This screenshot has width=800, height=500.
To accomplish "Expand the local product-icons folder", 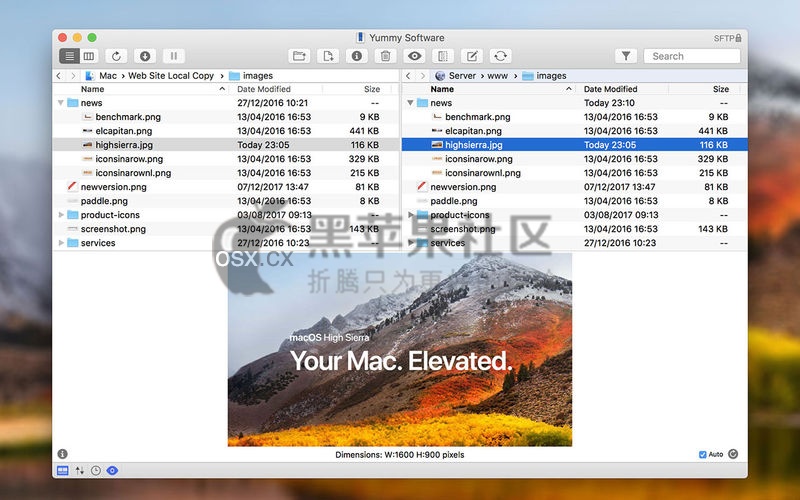I will [x=61, y=215].
